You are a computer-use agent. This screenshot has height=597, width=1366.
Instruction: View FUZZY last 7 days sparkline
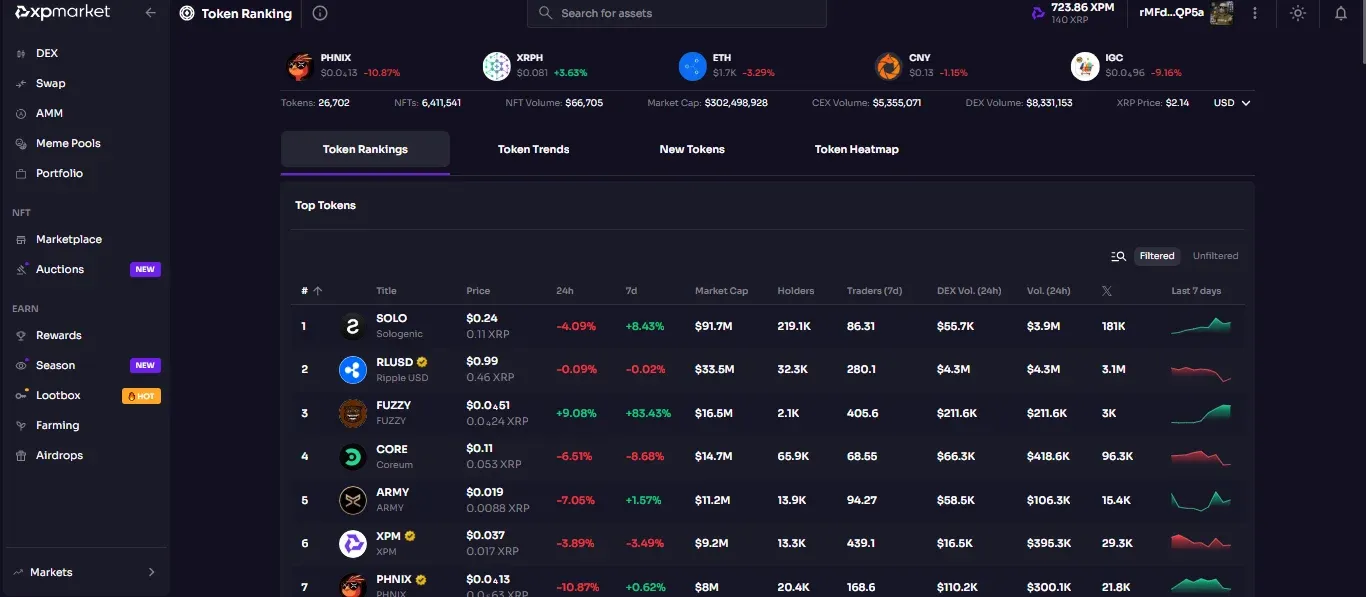click(1201, 413)
